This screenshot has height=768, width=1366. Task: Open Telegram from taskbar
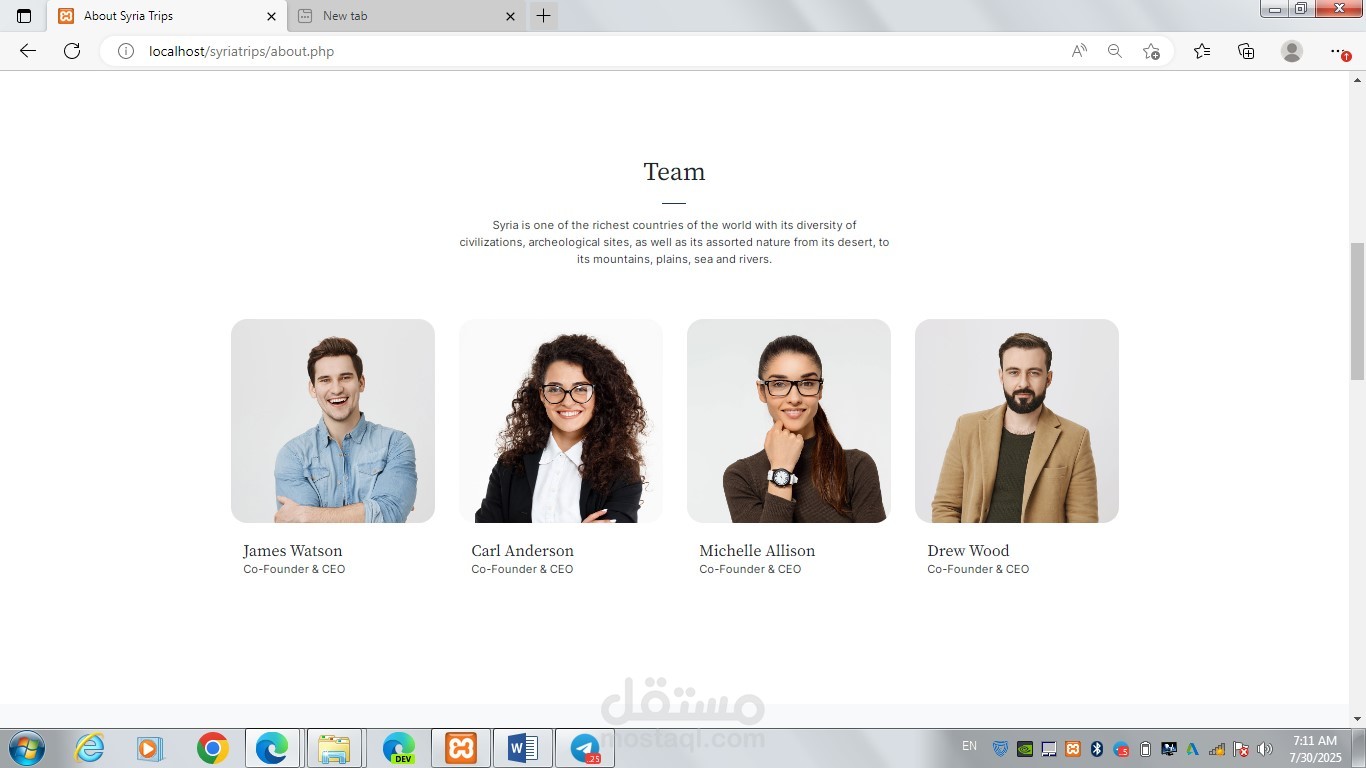[585, 748]
